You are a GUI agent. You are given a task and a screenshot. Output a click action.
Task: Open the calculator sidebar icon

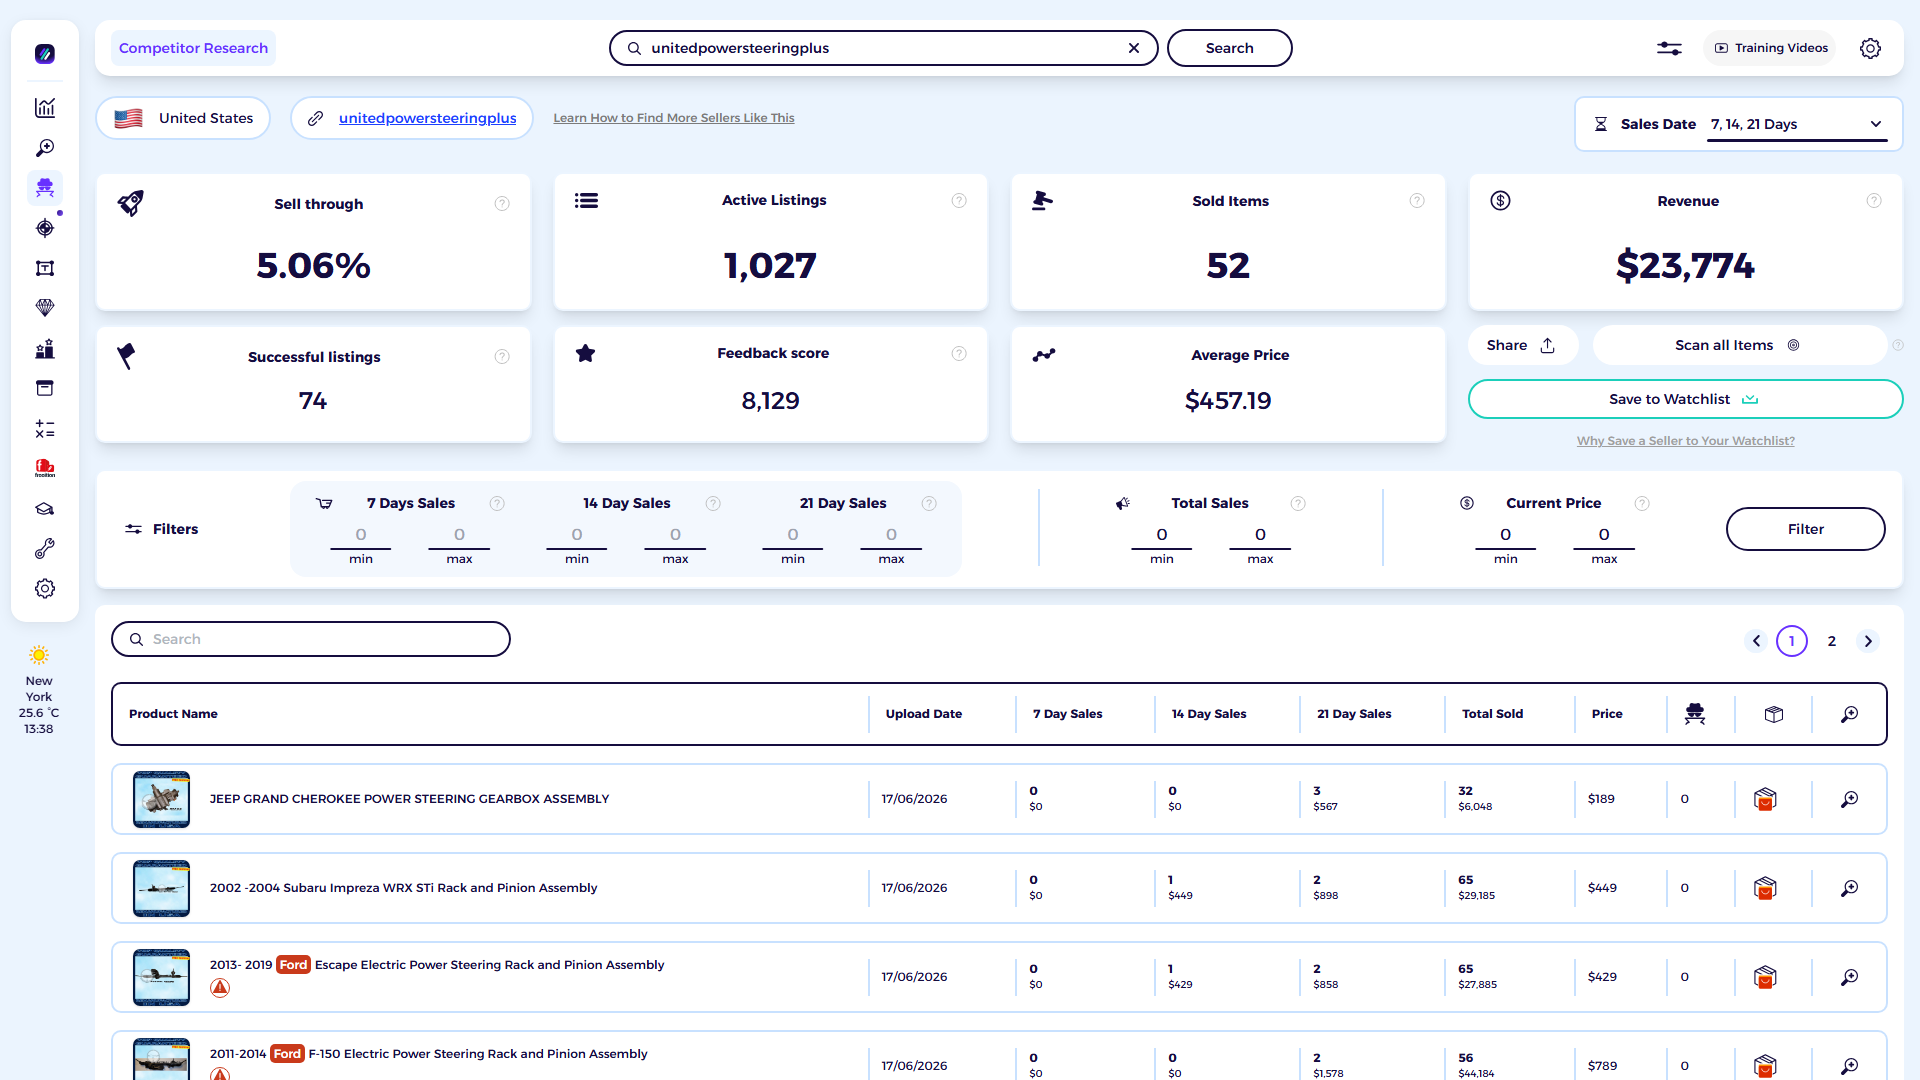(x=45, y=429)
